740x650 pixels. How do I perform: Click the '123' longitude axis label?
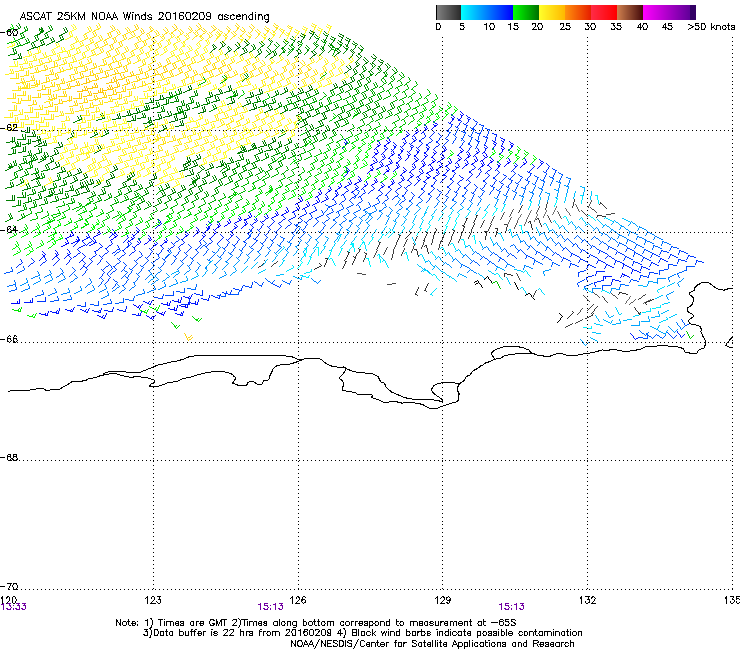pyautogui.click(x=153, y=600)
